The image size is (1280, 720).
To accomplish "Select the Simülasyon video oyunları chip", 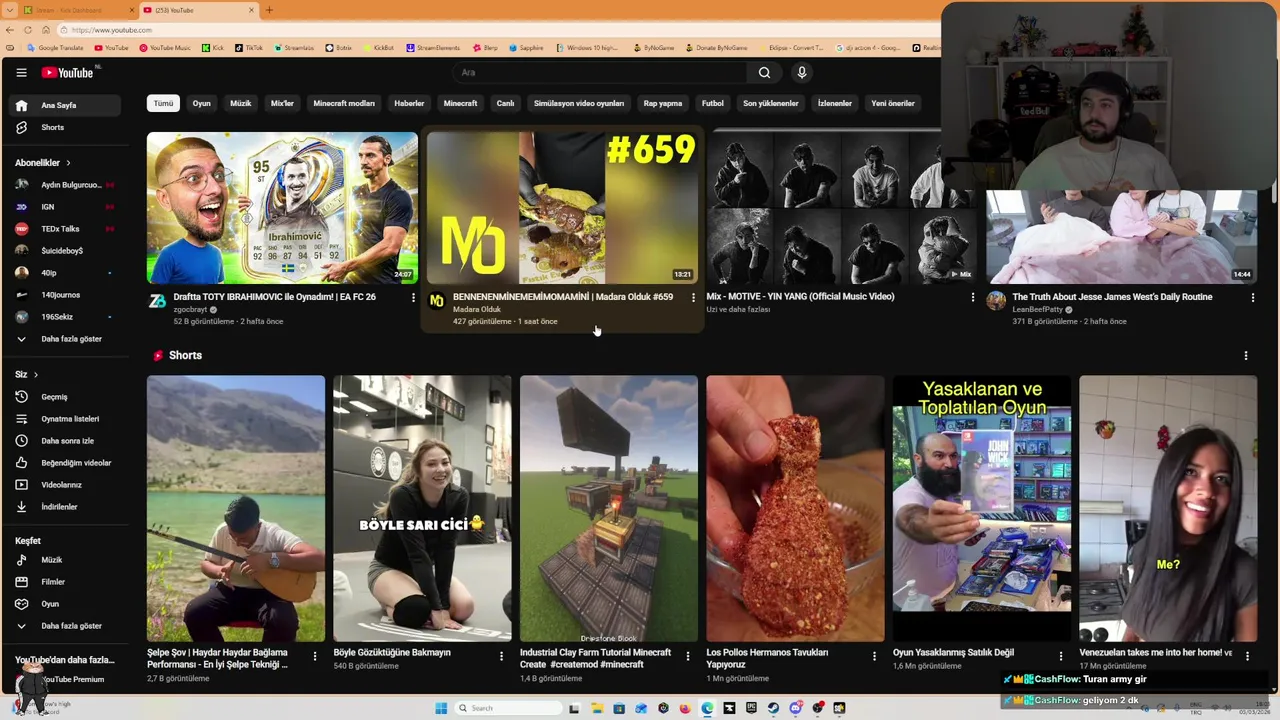I will click(579, 103).
